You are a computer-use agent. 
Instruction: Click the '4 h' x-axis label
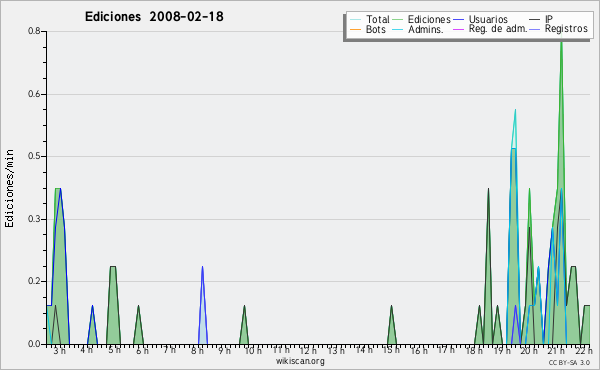[86, 350]
